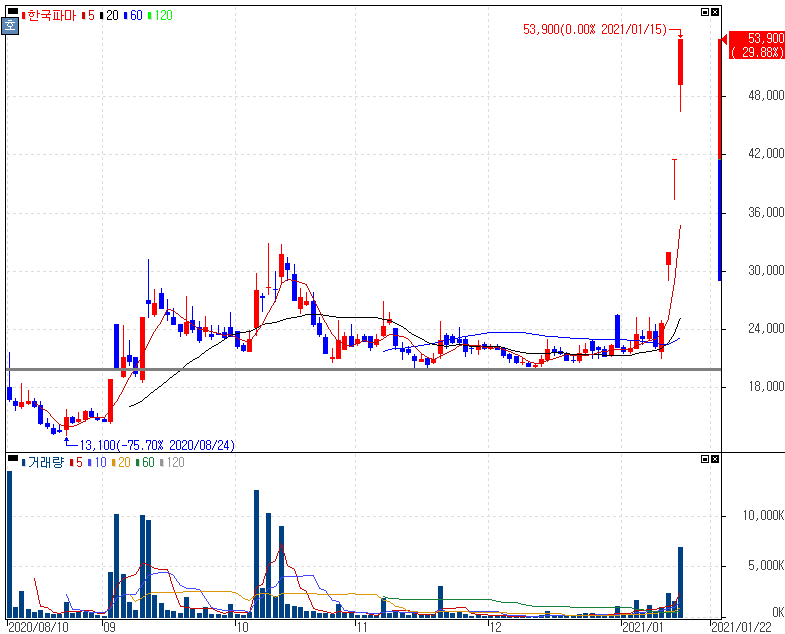Click the 5,000K volume axis label

765,565
